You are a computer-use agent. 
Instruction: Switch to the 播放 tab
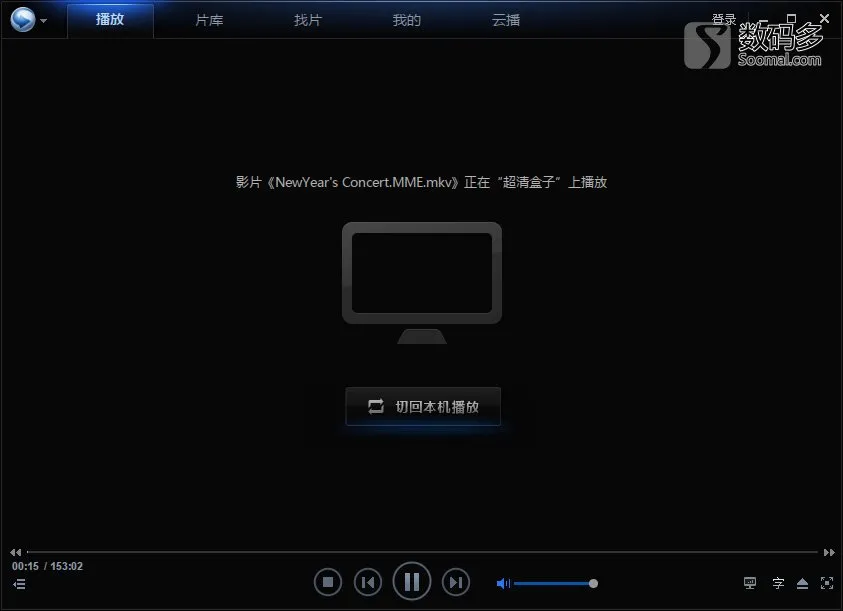(x=110, y=20)
